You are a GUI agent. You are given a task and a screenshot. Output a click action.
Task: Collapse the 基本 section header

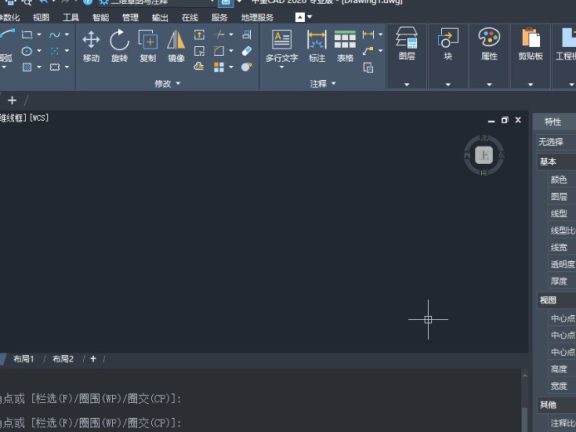point(556,162)
